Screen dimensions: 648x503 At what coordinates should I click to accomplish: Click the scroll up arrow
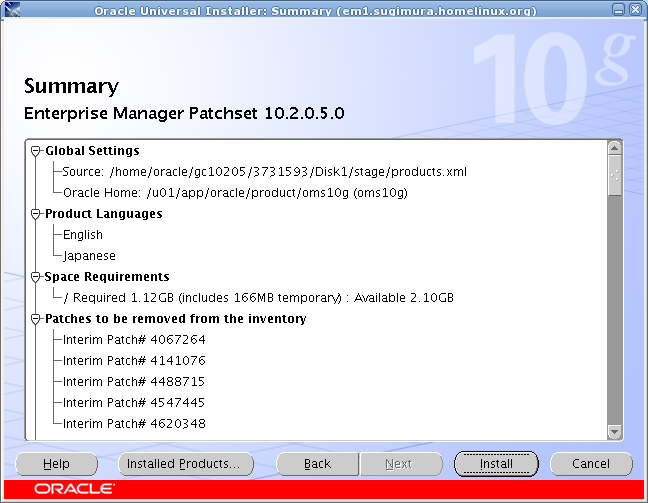click(615, 148)
